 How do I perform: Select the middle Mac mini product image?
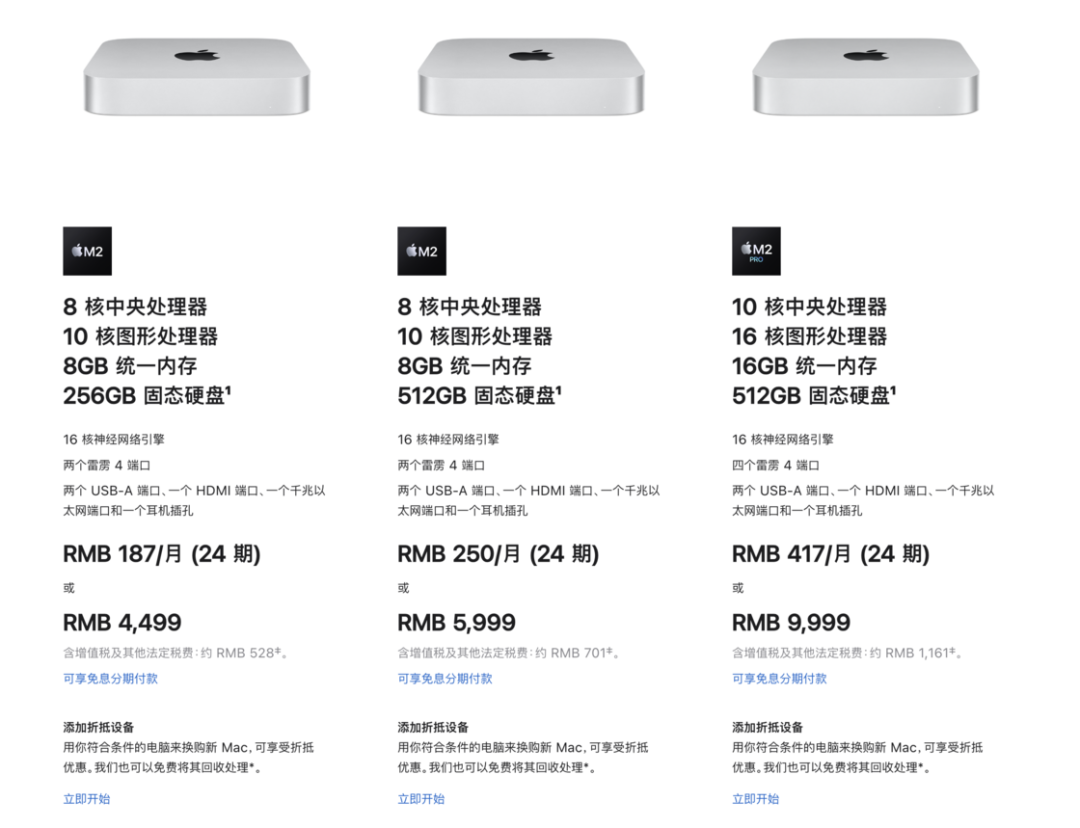tap(531, 76)
